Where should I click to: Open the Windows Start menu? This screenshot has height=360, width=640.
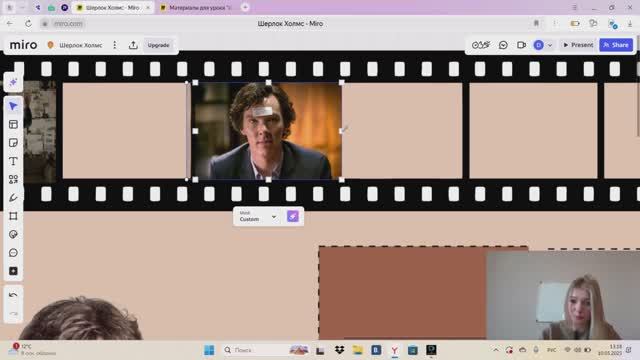(x=209, y=350)
